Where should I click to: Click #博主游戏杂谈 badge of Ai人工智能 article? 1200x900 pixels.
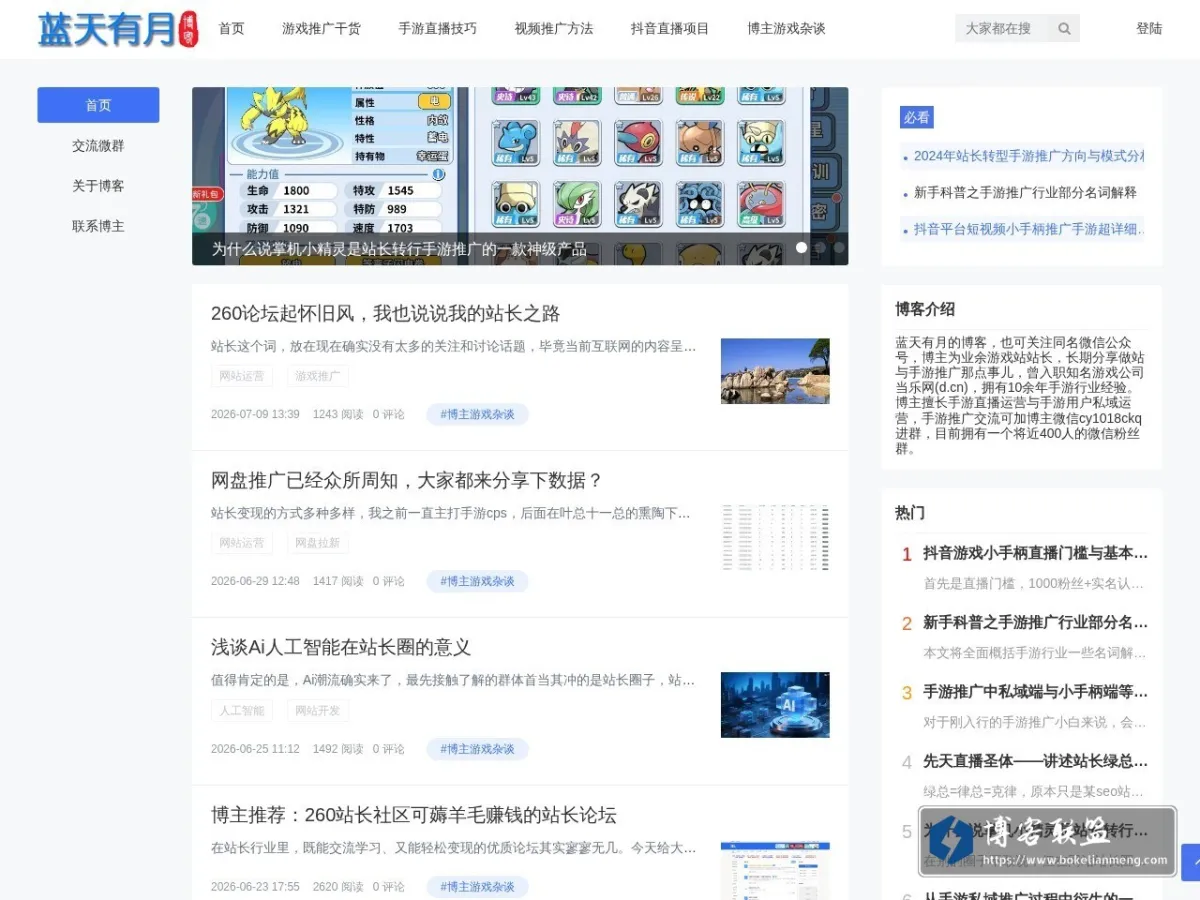click(x=477, y=749)
